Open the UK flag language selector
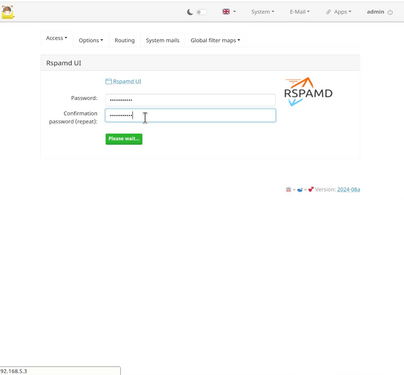 pyautogui.click(x=229, y=12)
